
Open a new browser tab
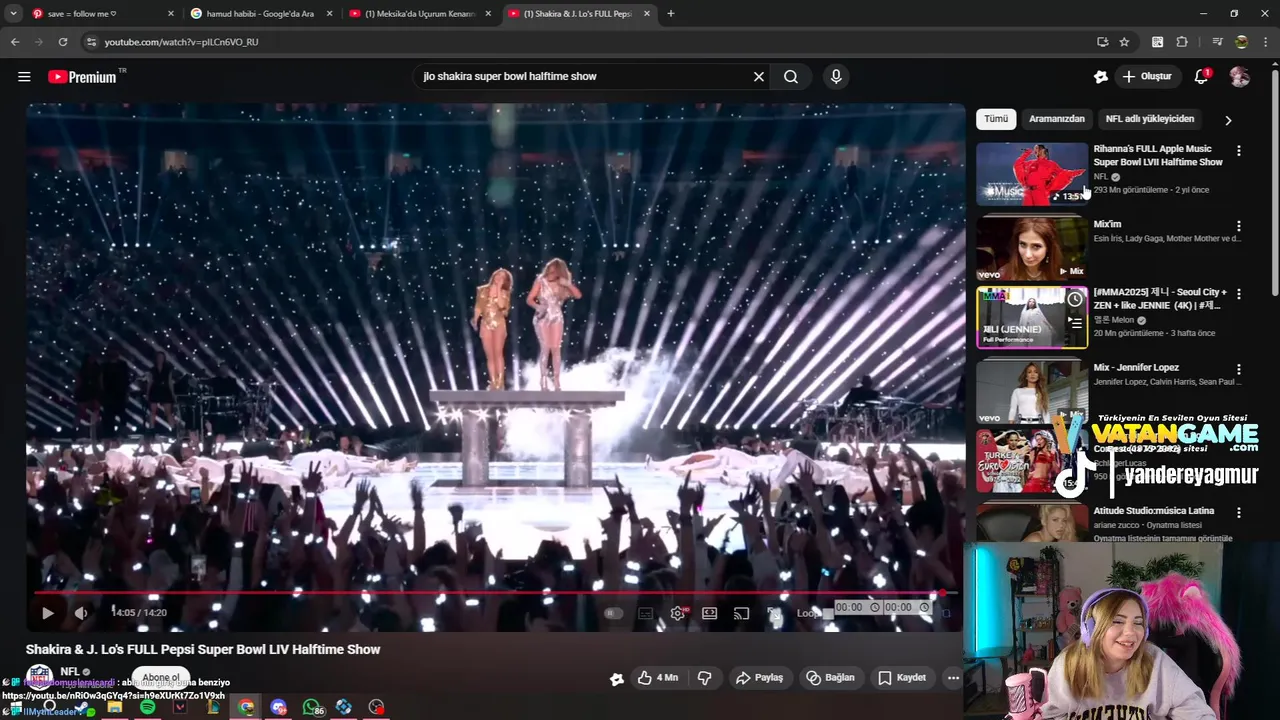(x=671, y=14)
